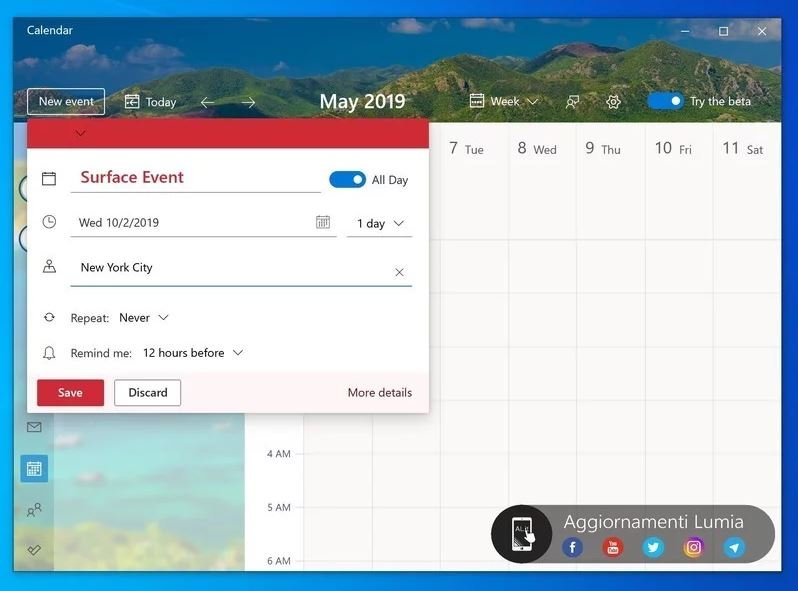This screenshot has width=798, height=591.
Task: Open the Settings gear icon
Action: 614,102
